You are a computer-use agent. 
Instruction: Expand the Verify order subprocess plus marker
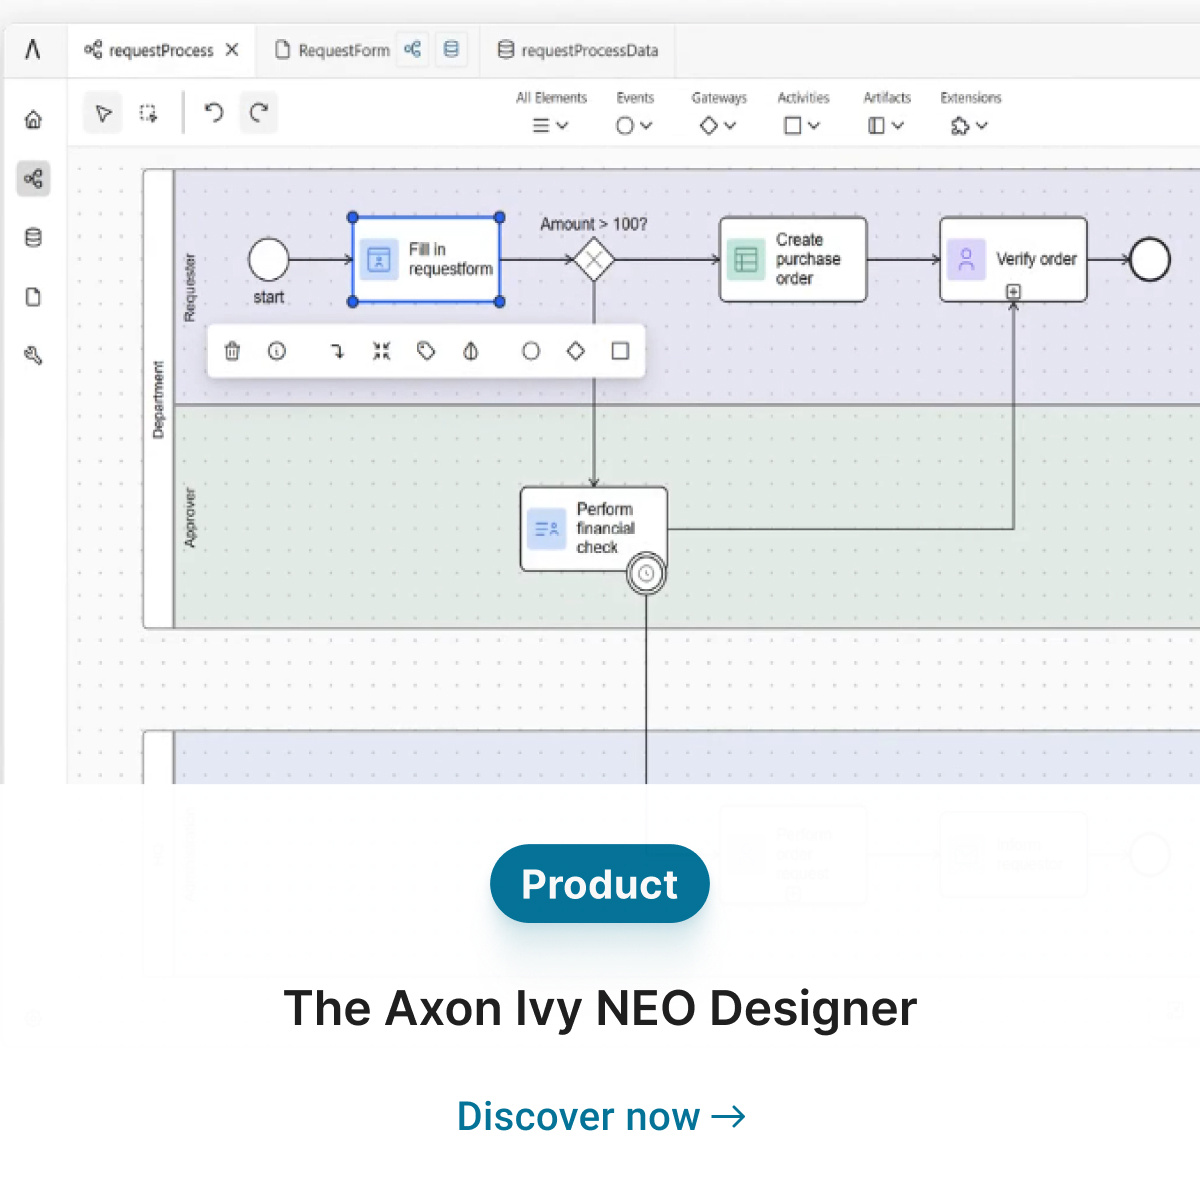coord(1013,292)
